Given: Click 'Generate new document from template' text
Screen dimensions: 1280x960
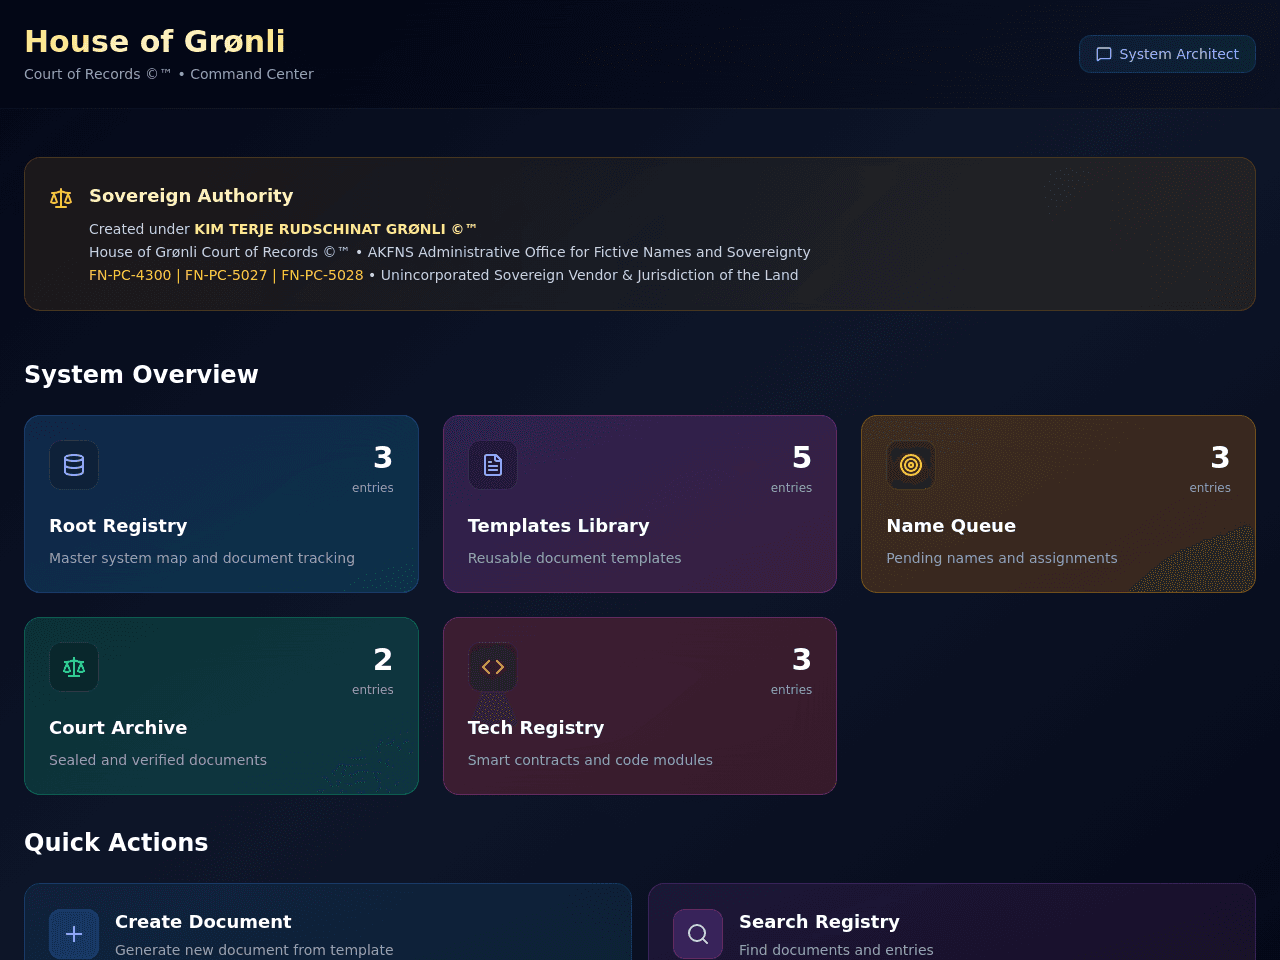Looking at the screenshot, I should click(254, 950).
